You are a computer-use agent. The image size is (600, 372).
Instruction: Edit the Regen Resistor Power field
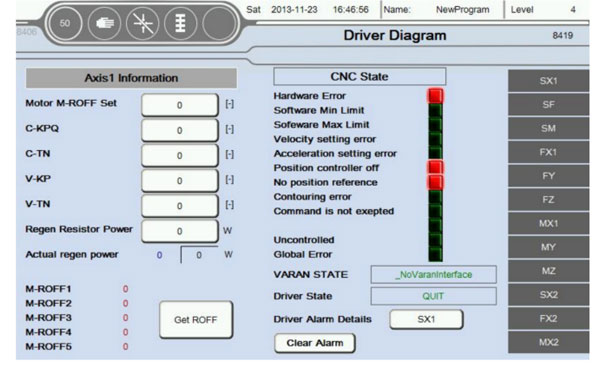[x=180, y=231]
